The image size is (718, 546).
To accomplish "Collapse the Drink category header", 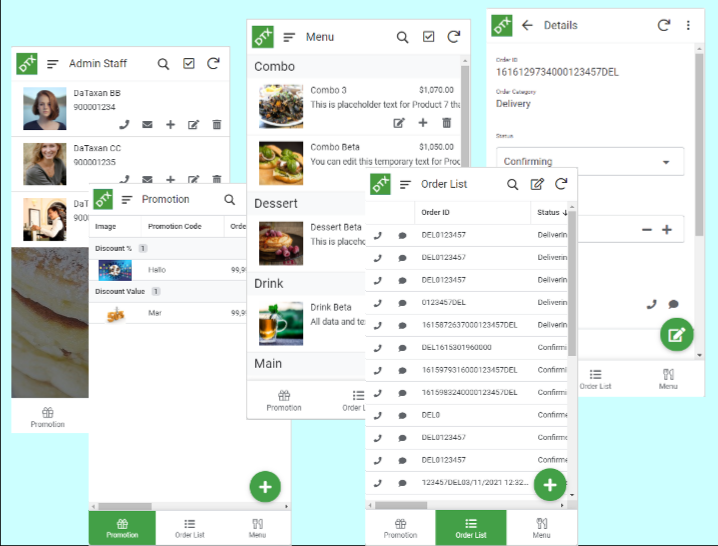I will [306, 284].
